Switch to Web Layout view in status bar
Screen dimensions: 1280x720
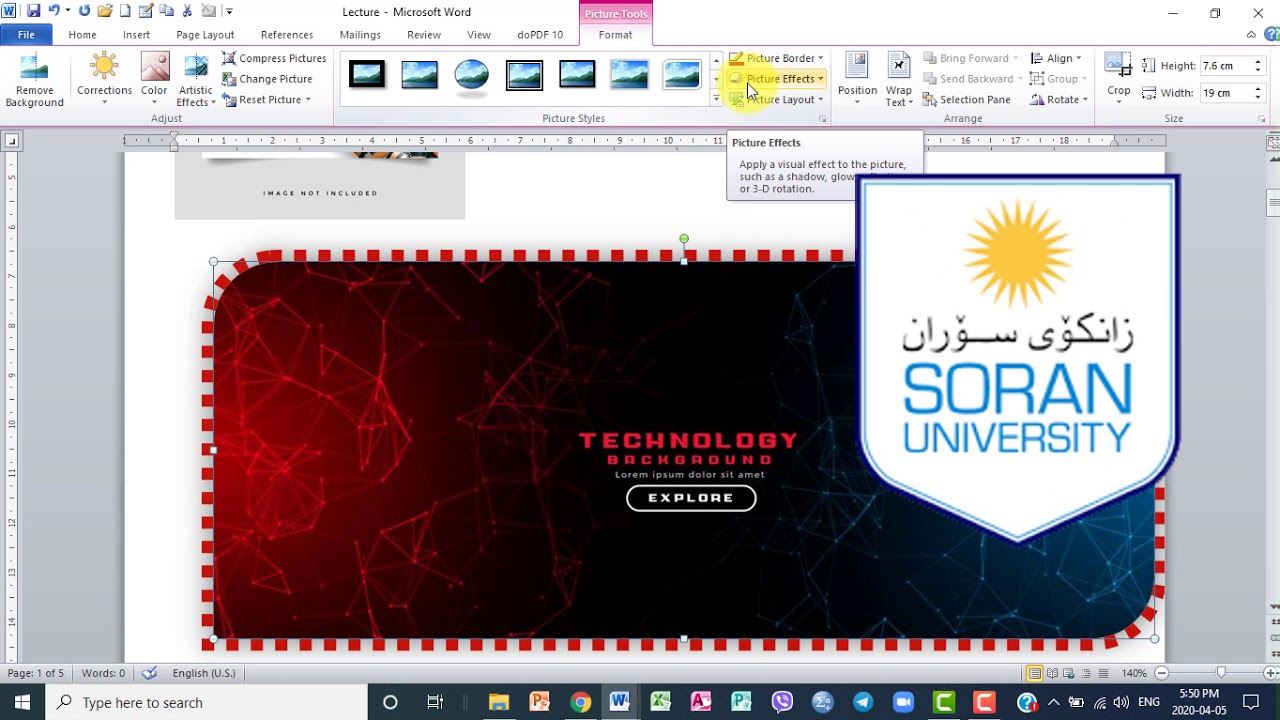pyautogui.click(x=1071, y=673)
